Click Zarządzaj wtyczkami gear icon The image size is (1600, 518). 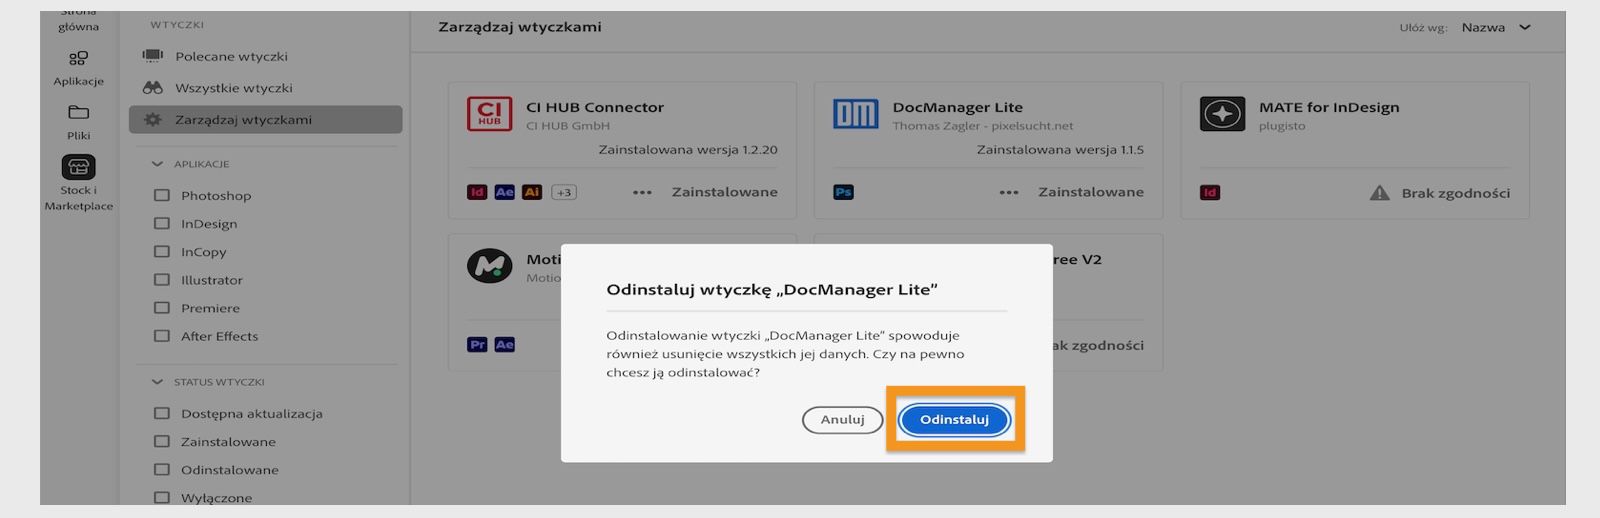coord(152,120)
